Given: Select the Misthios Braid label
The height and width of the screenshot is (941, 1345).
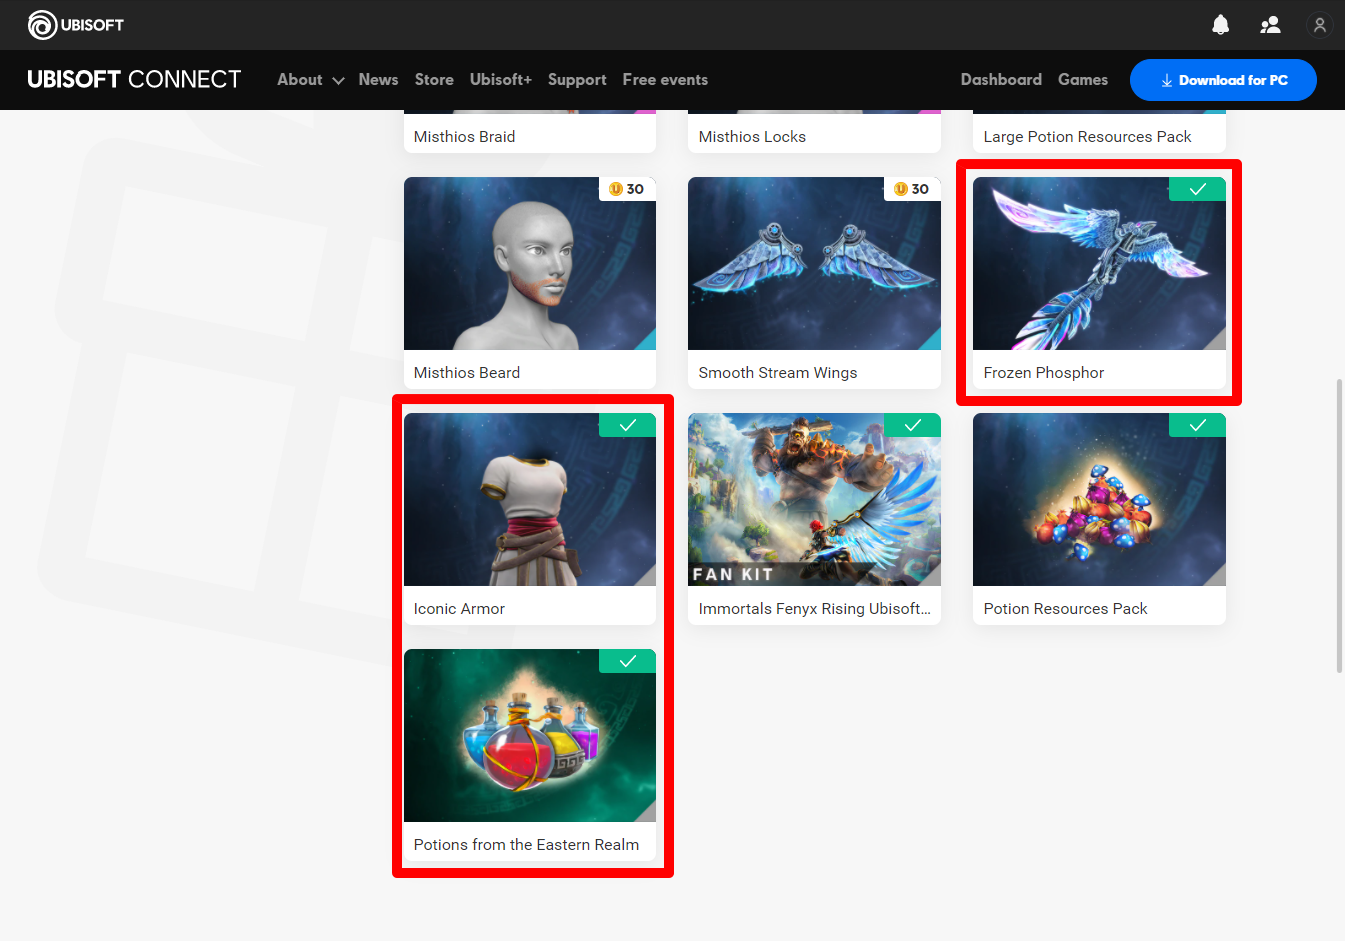Looking at the screenshot, I should coord(464,137).
